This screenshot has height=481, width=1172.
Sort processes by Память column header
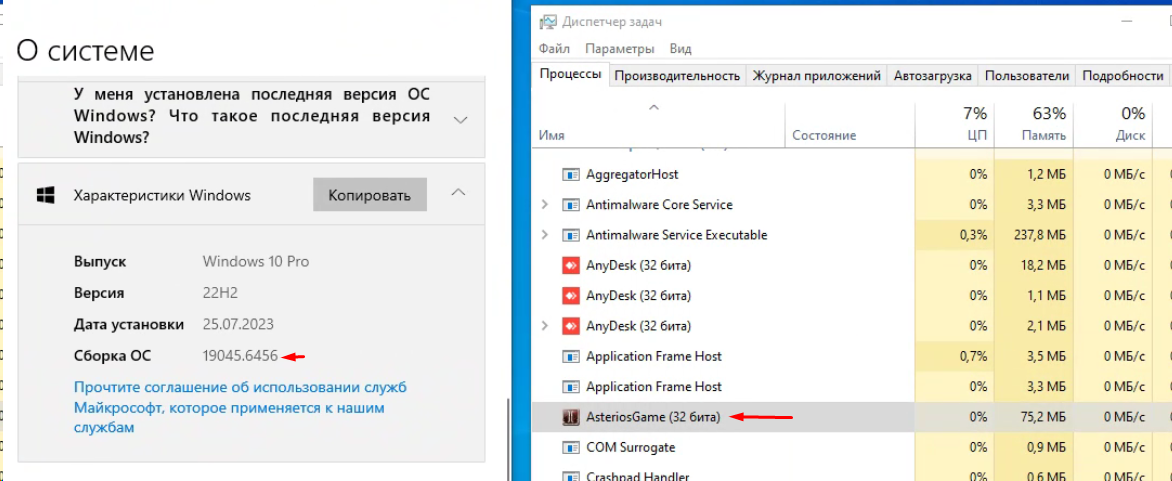click(x=1042, y=125)
